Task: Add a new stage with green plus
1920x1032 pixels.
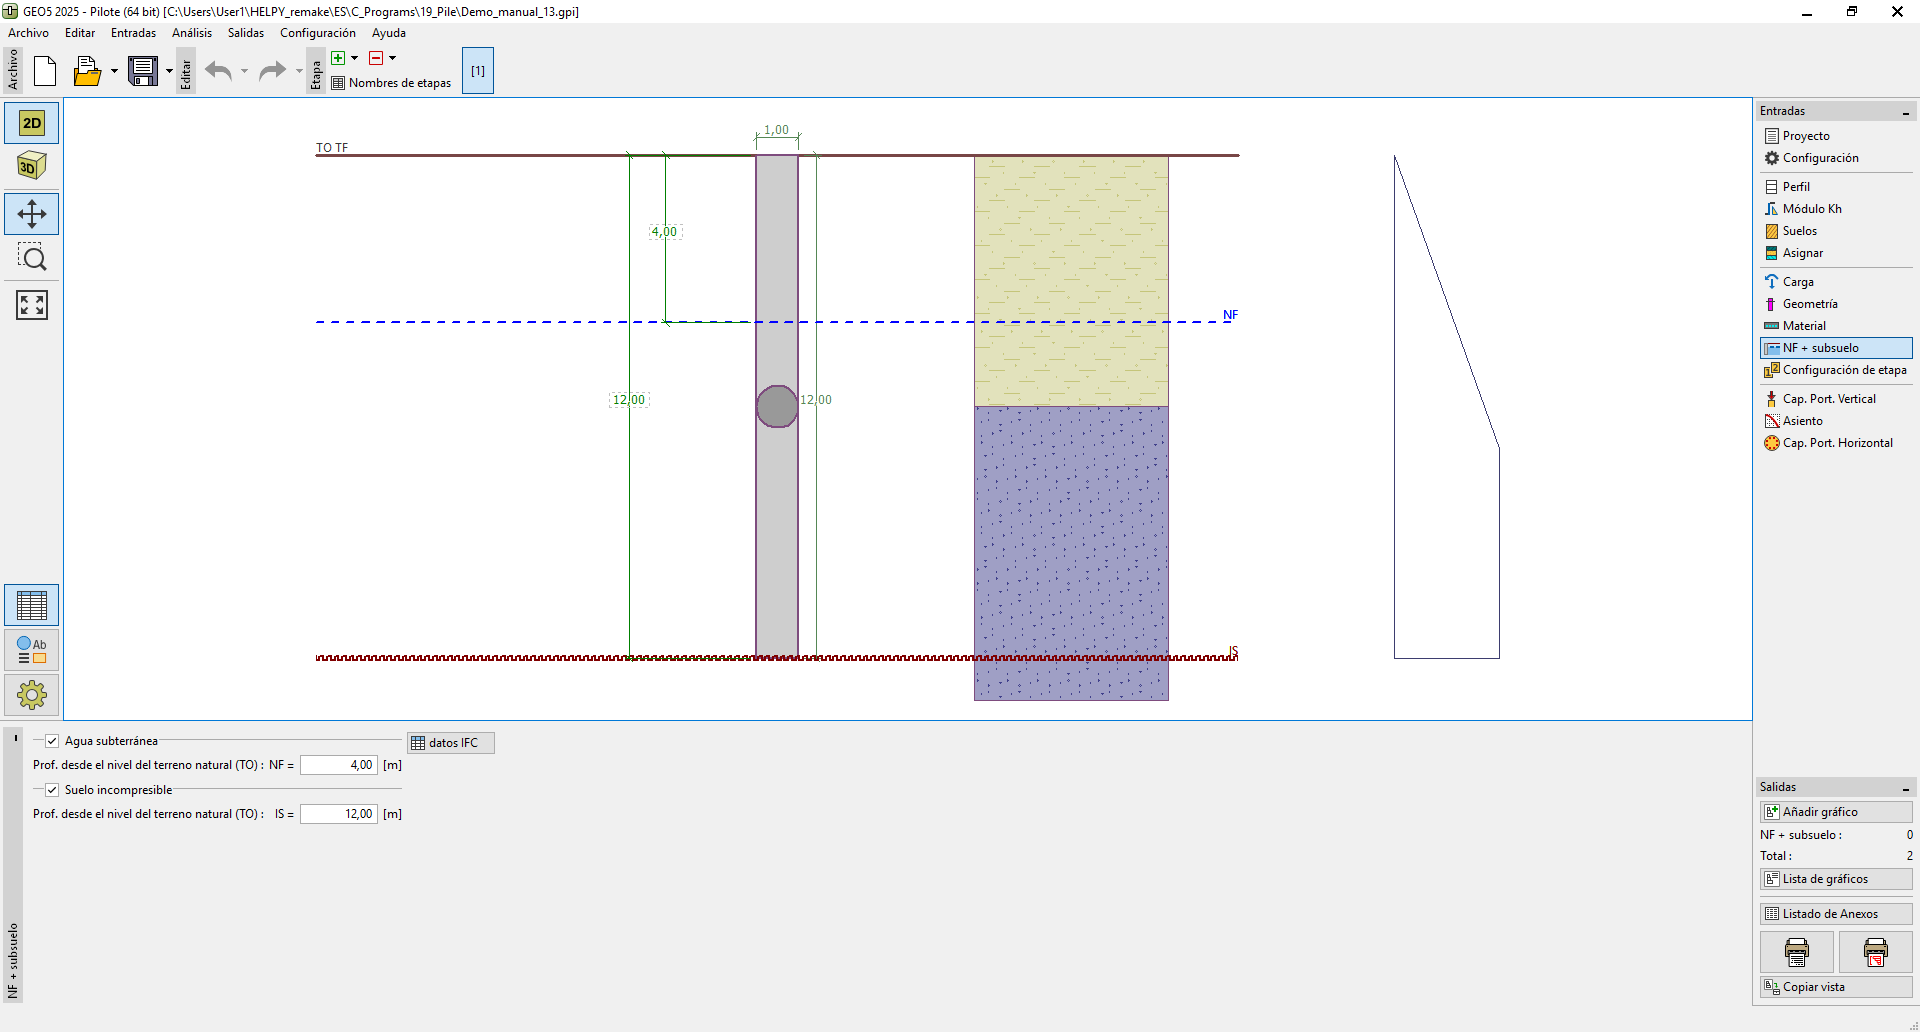Action: click(338, 58)
